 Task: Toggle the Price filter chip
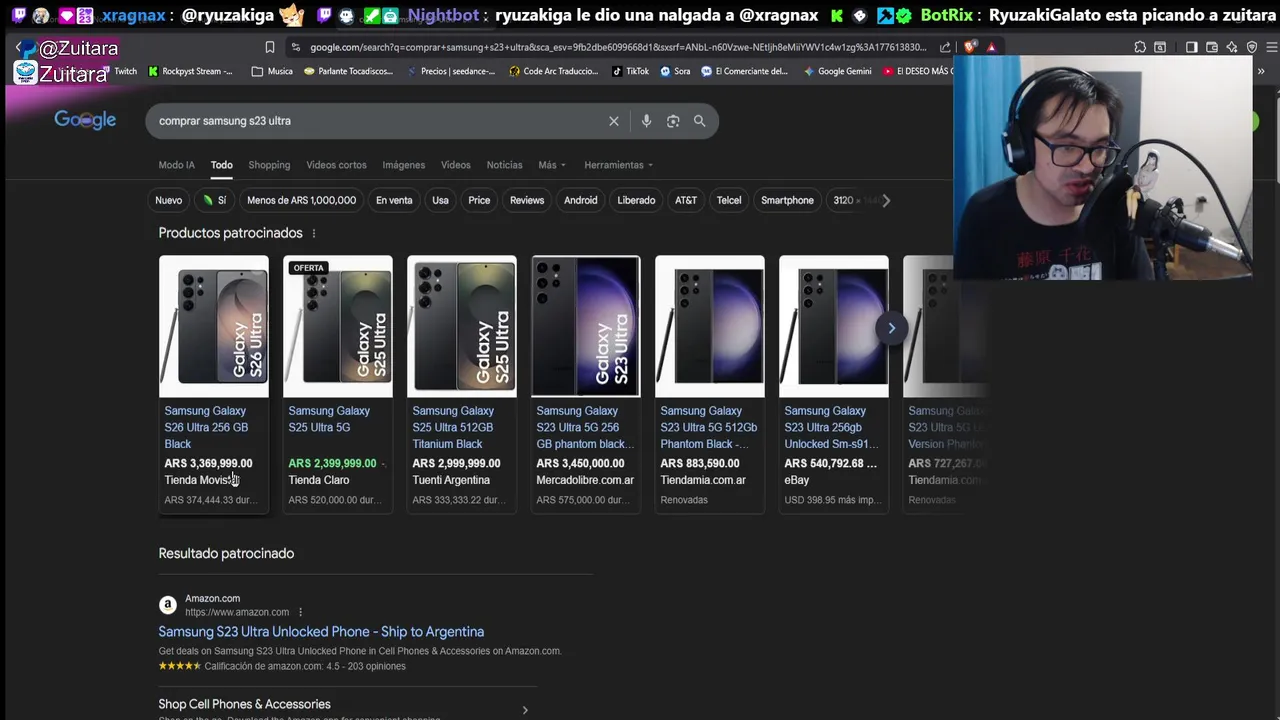point(479,200)
